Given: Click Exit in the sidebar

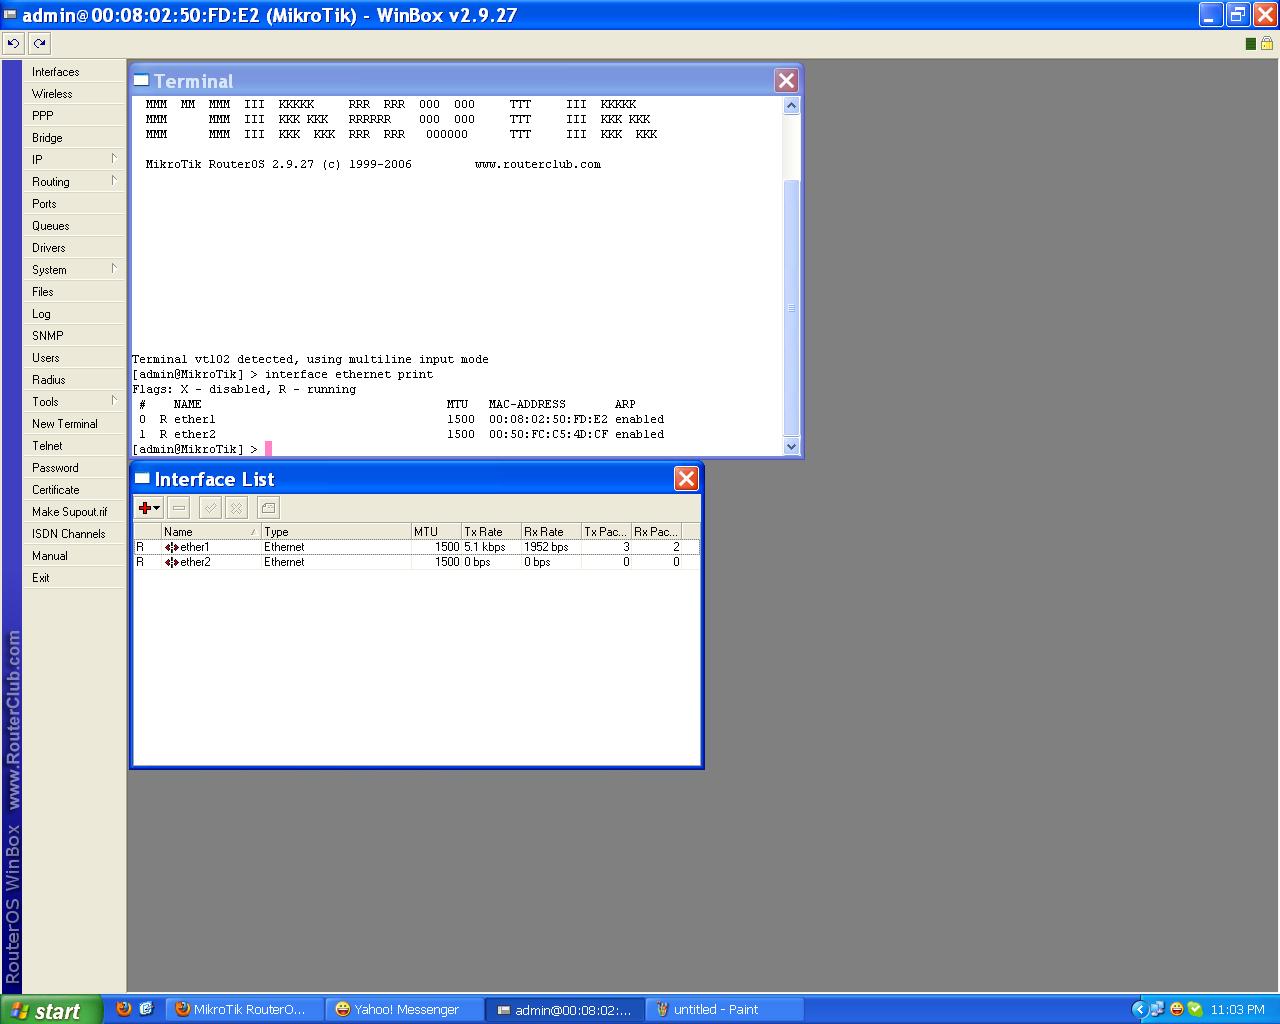Looking at the screenshot, I should [x=74, y=578].
